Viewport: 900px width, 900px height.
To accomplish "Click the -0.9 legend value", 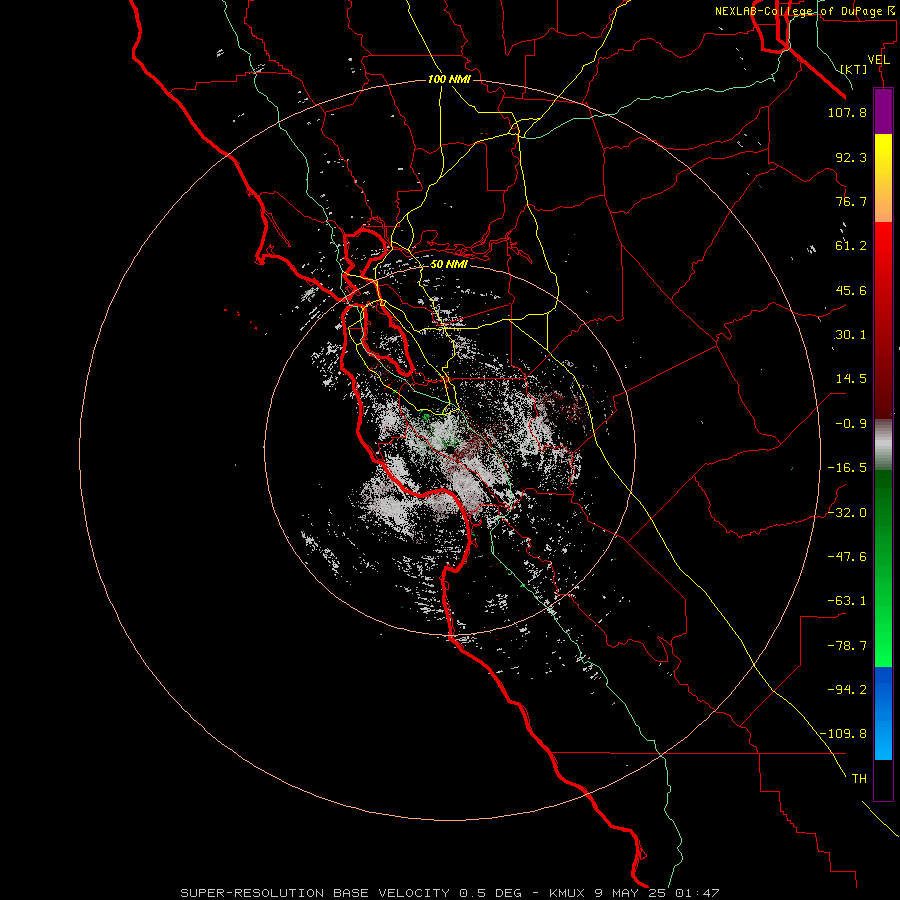I will pos(851,424).
